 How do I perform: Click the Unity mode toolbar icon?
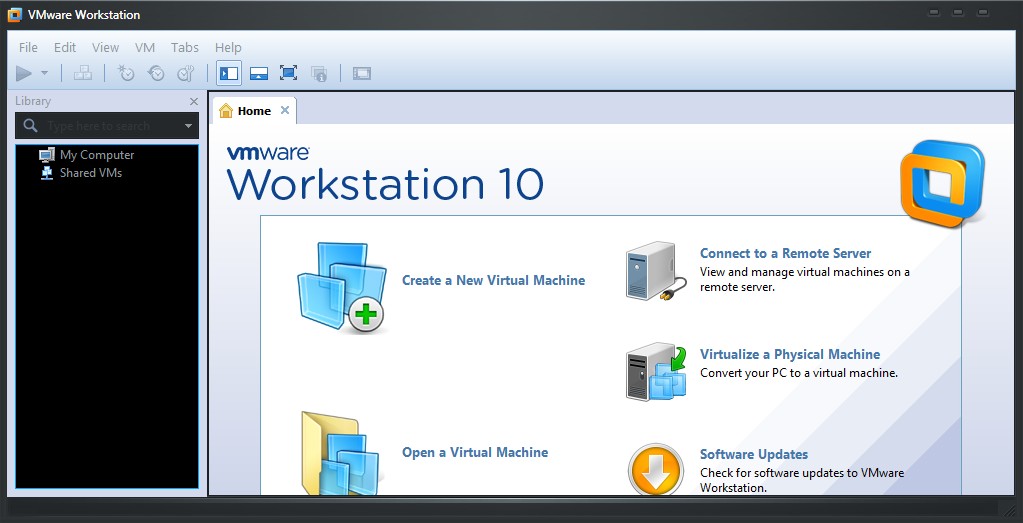(319, 73)
